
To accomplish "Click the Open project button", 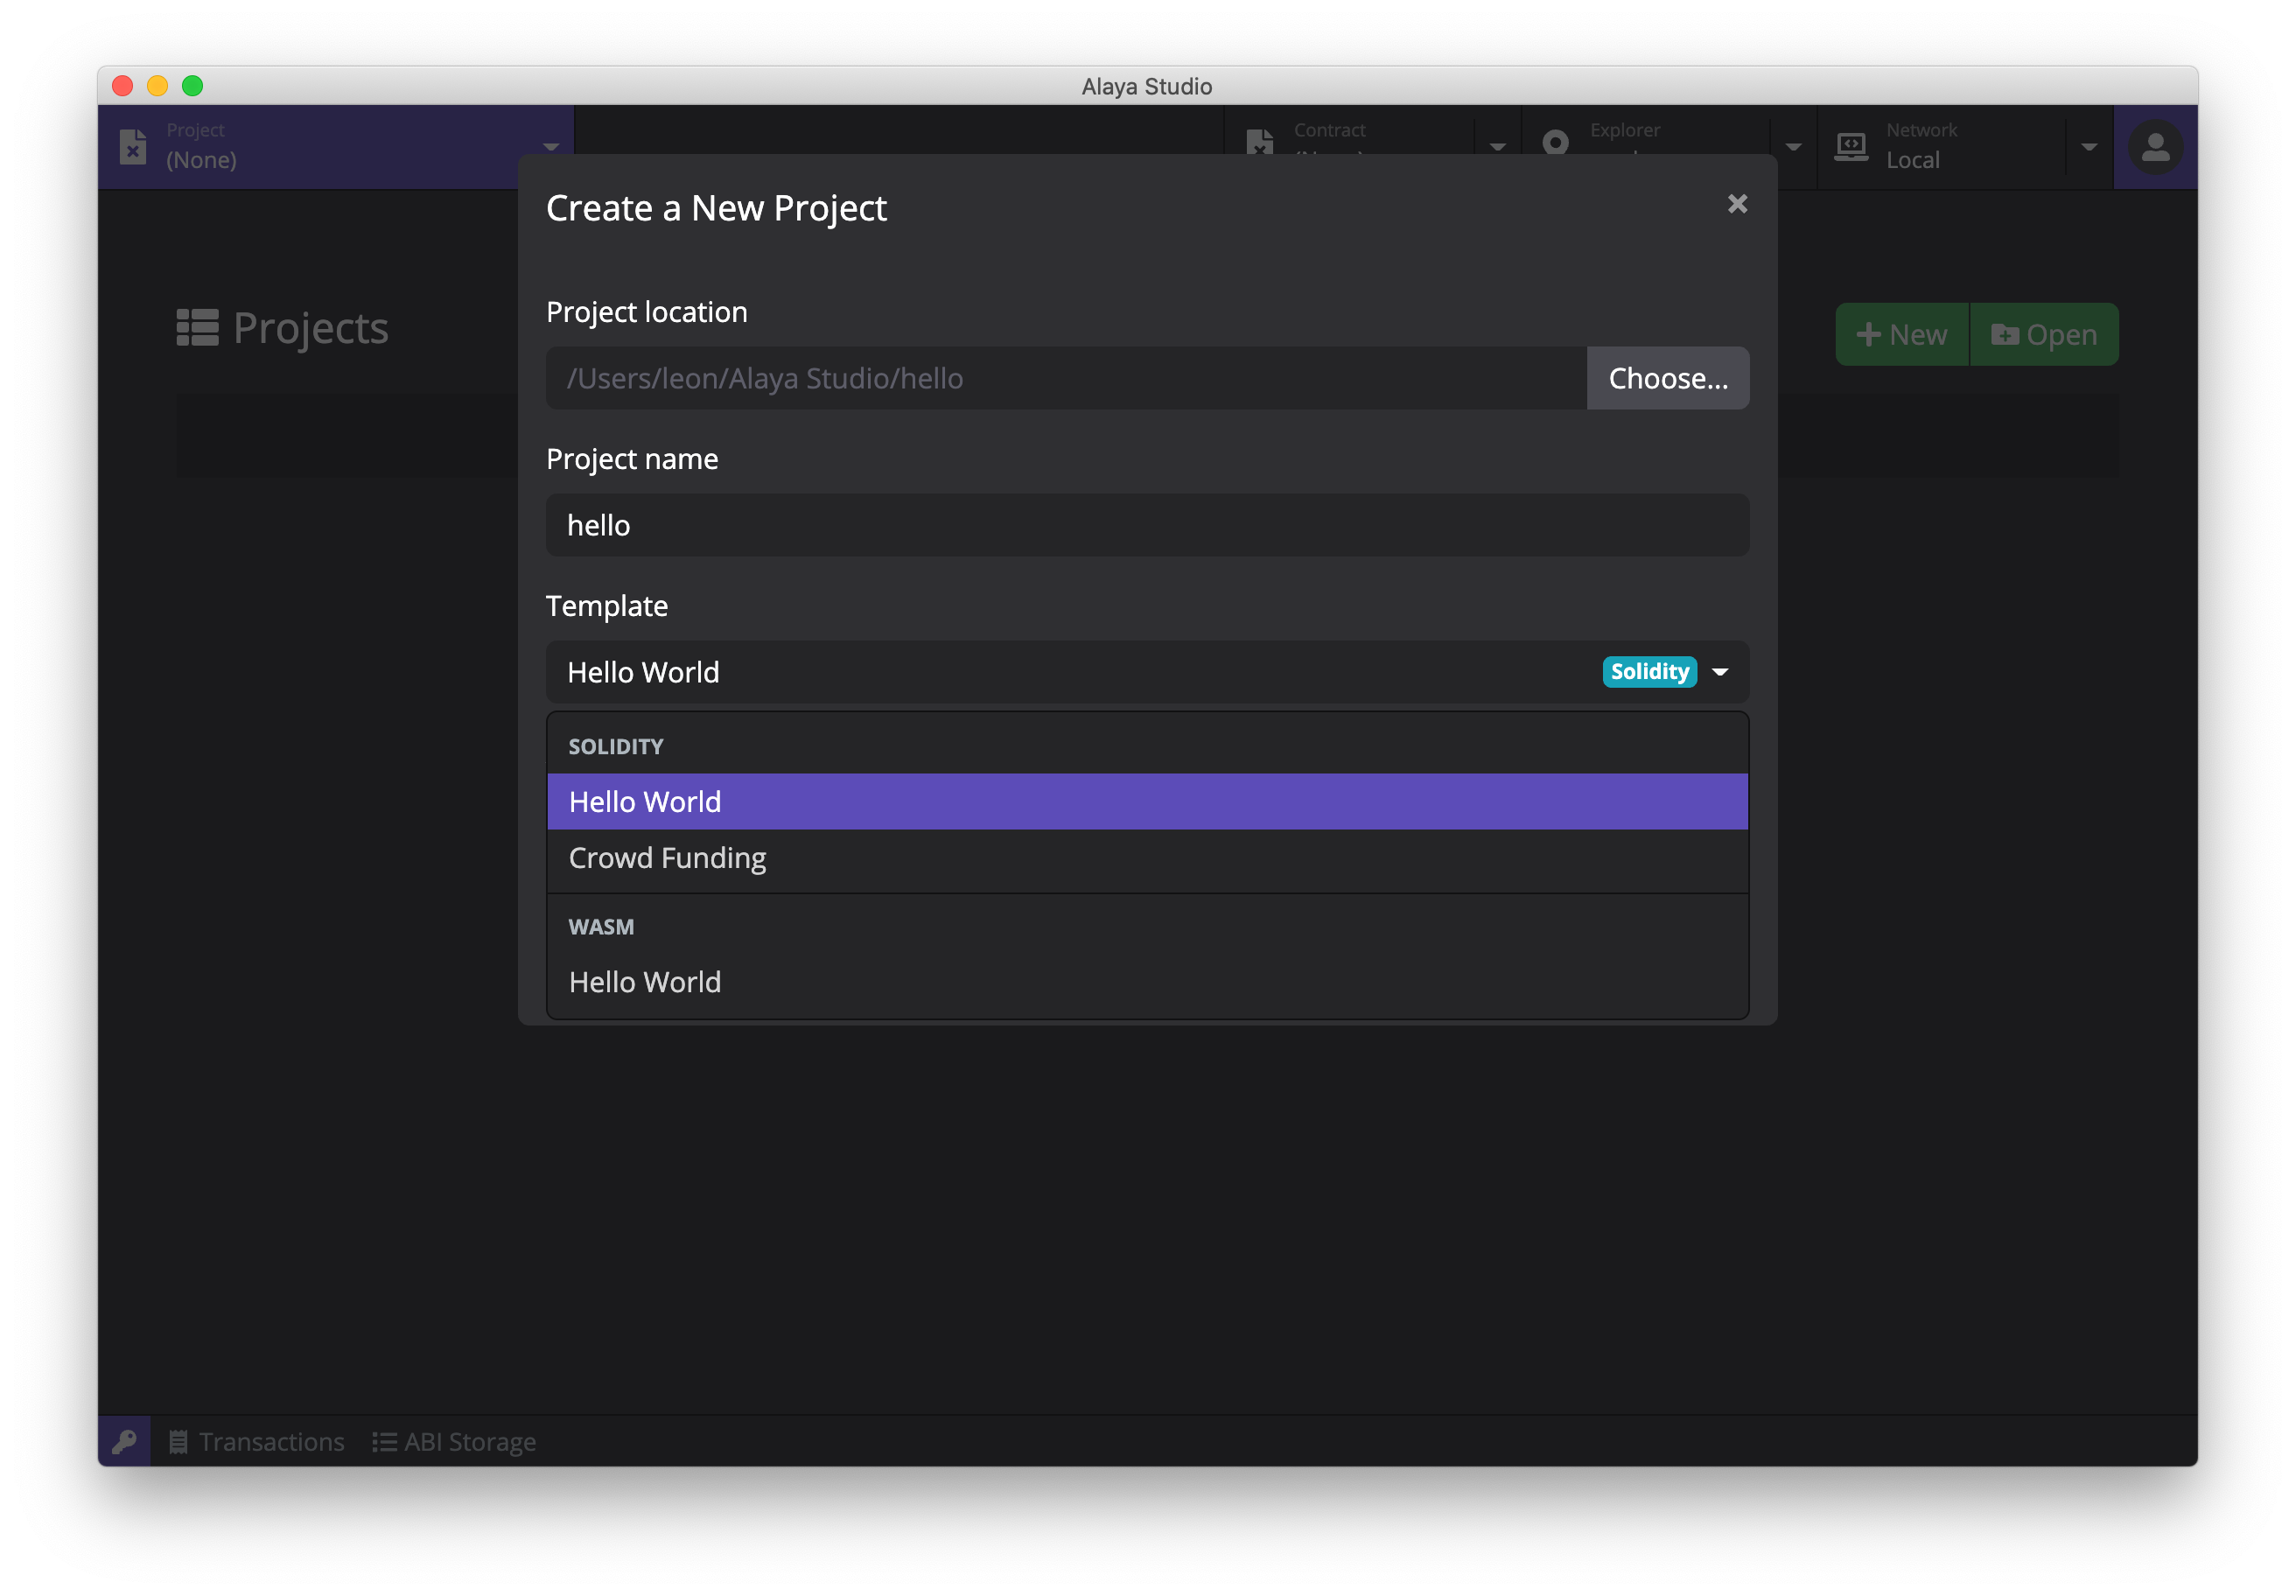I will (2043, 334).
